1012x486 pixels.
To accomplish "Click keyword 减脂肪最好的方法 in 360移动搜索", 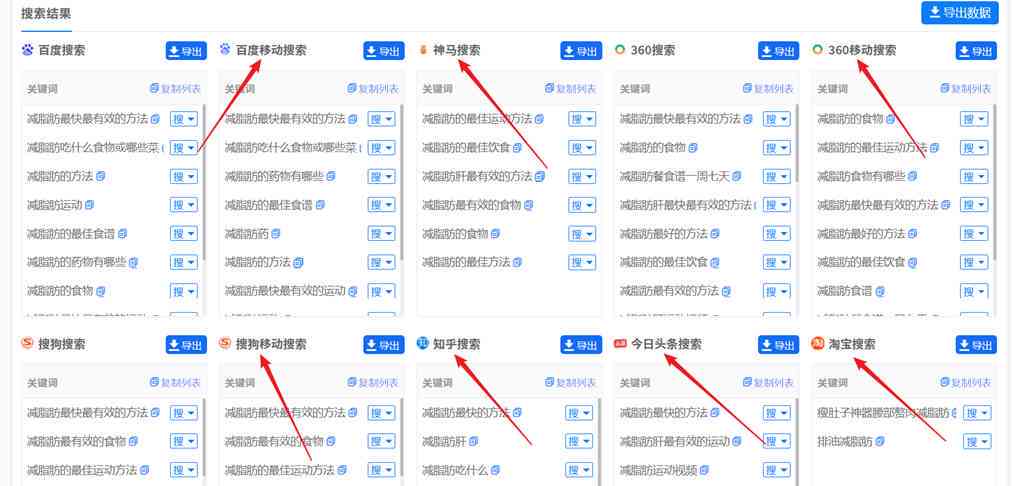I will point(861,234).
